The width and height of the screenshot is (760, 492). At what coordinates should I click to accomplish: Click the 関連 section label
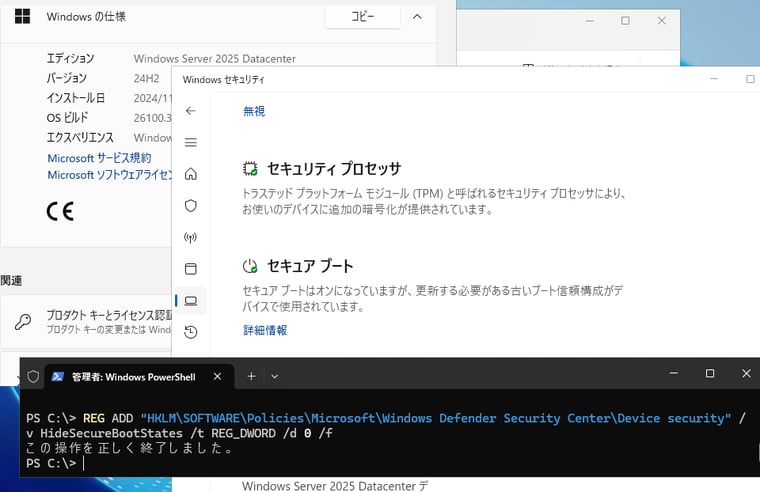pos(11,280)
